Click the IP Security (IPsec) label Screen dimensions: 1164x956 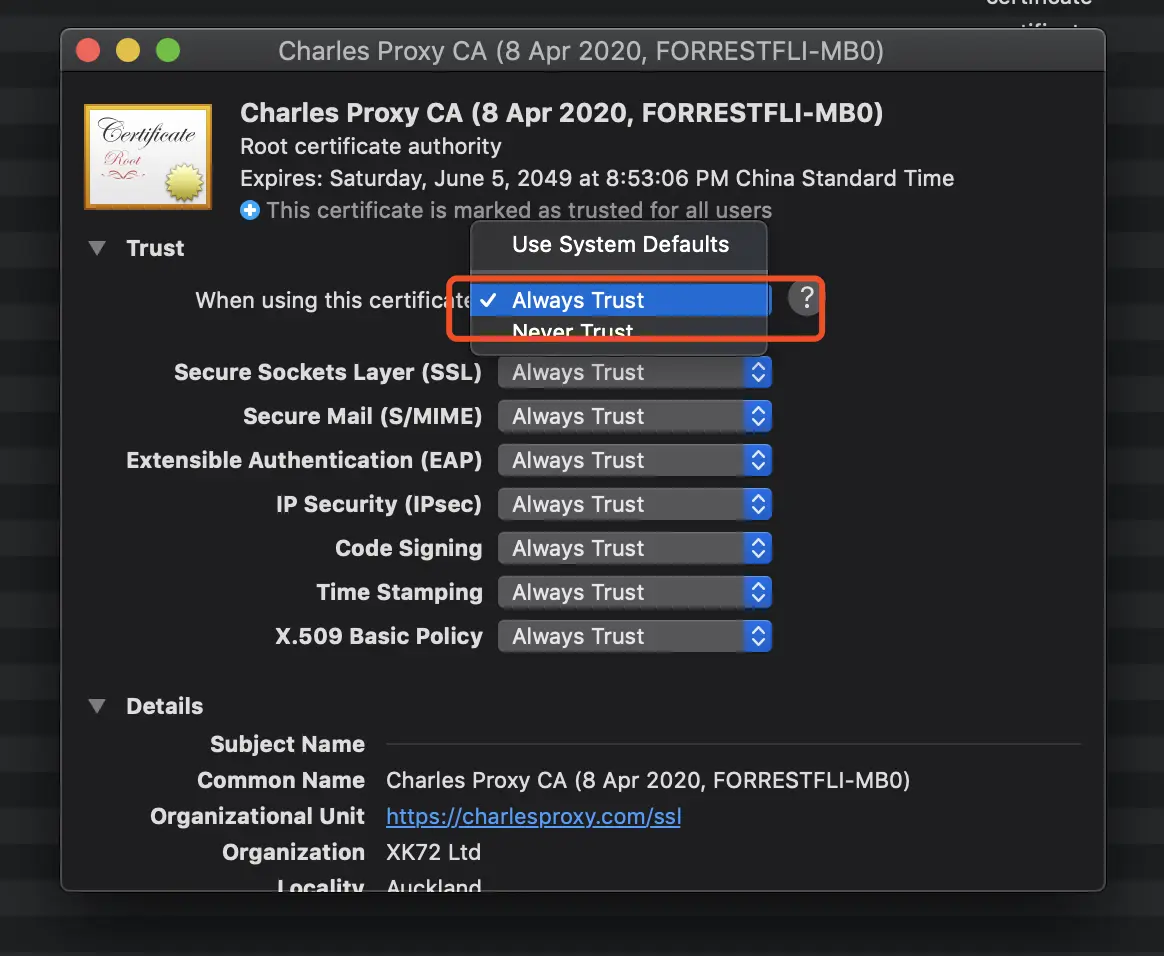(379, 504)
